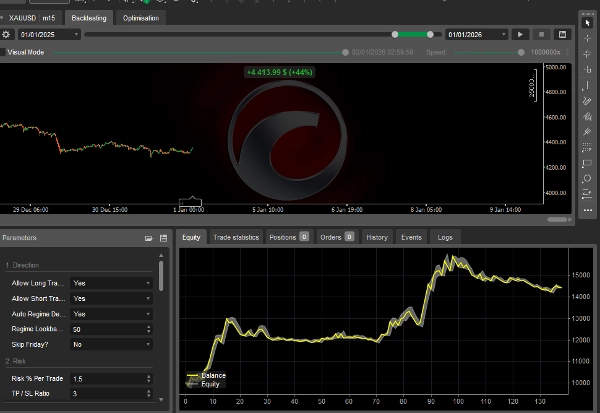Image resolution: width=600 pixels, height=413 pixels.
Task: Adjust the Speed value stepper
Action: tap(567, 52)
